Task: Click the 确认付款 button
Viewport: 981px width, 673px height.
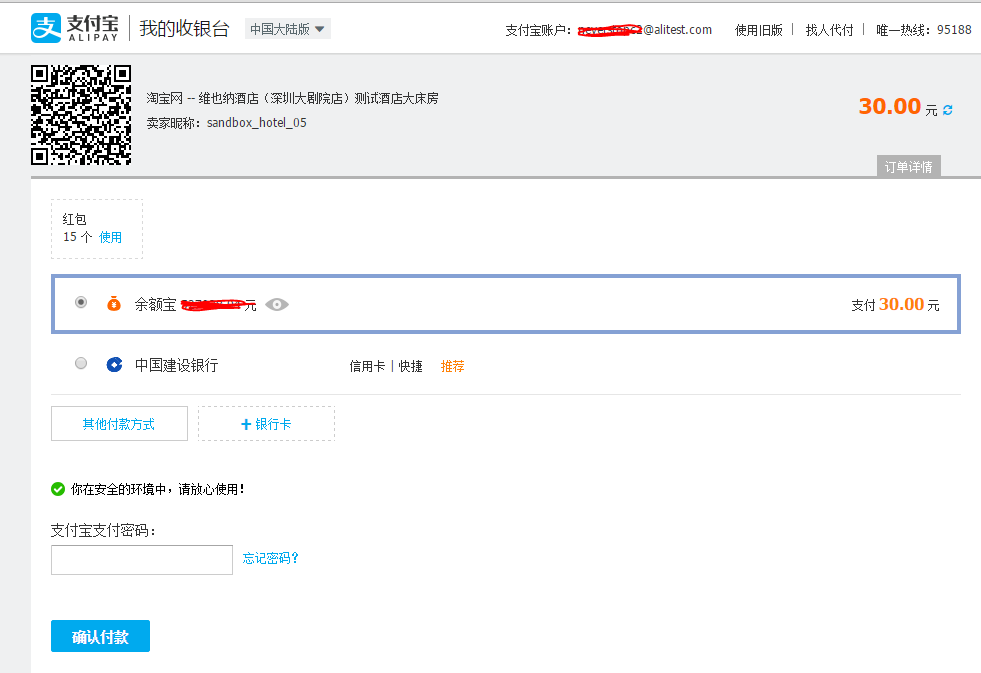Action: [x=100, y=636]
